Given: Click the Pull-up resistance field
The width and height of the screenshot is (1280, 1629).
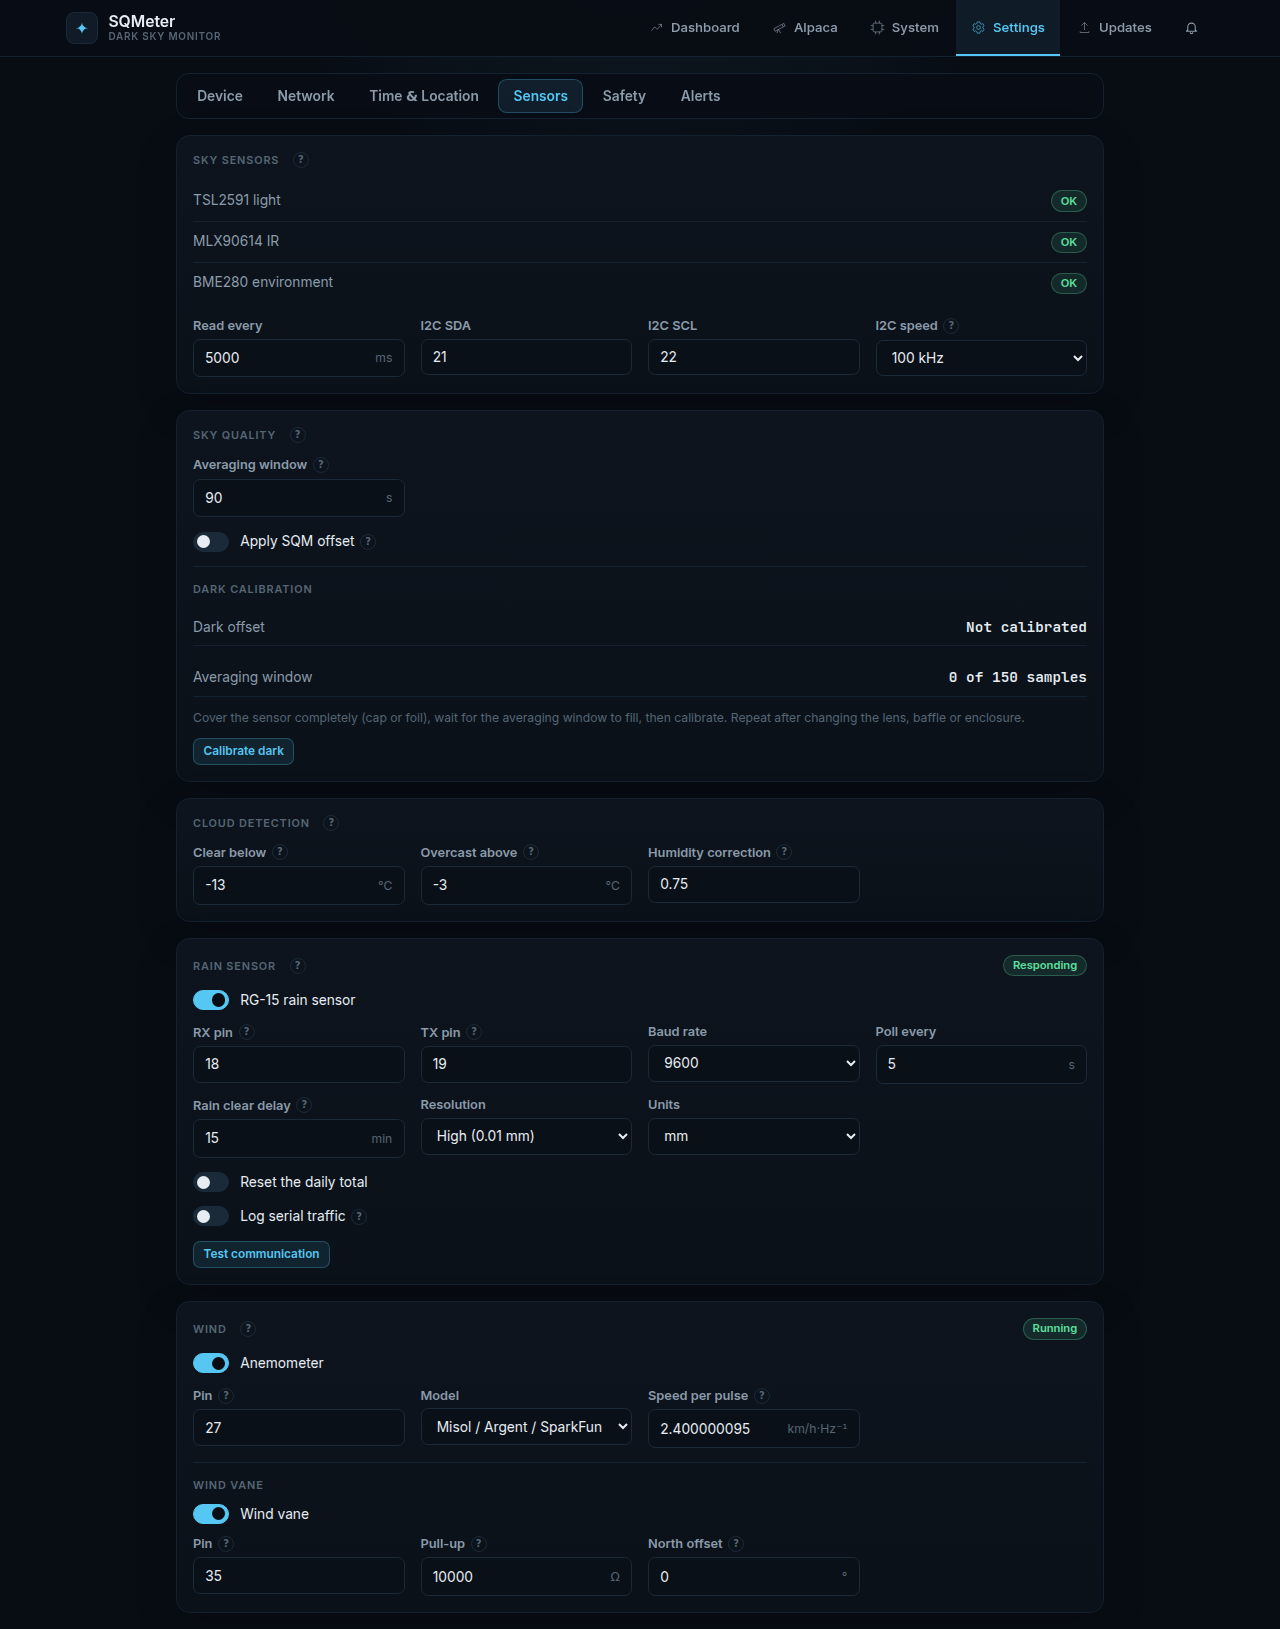Looking at the screenshot, I should [x=526, y=1576].
